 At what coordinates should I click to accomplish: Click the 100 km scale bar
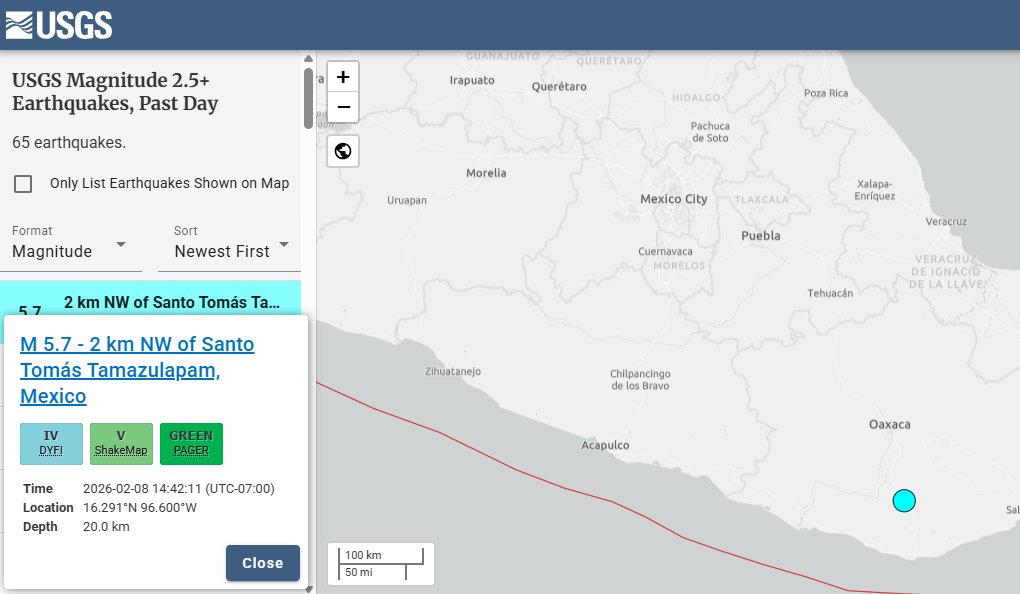pos(381,556)
